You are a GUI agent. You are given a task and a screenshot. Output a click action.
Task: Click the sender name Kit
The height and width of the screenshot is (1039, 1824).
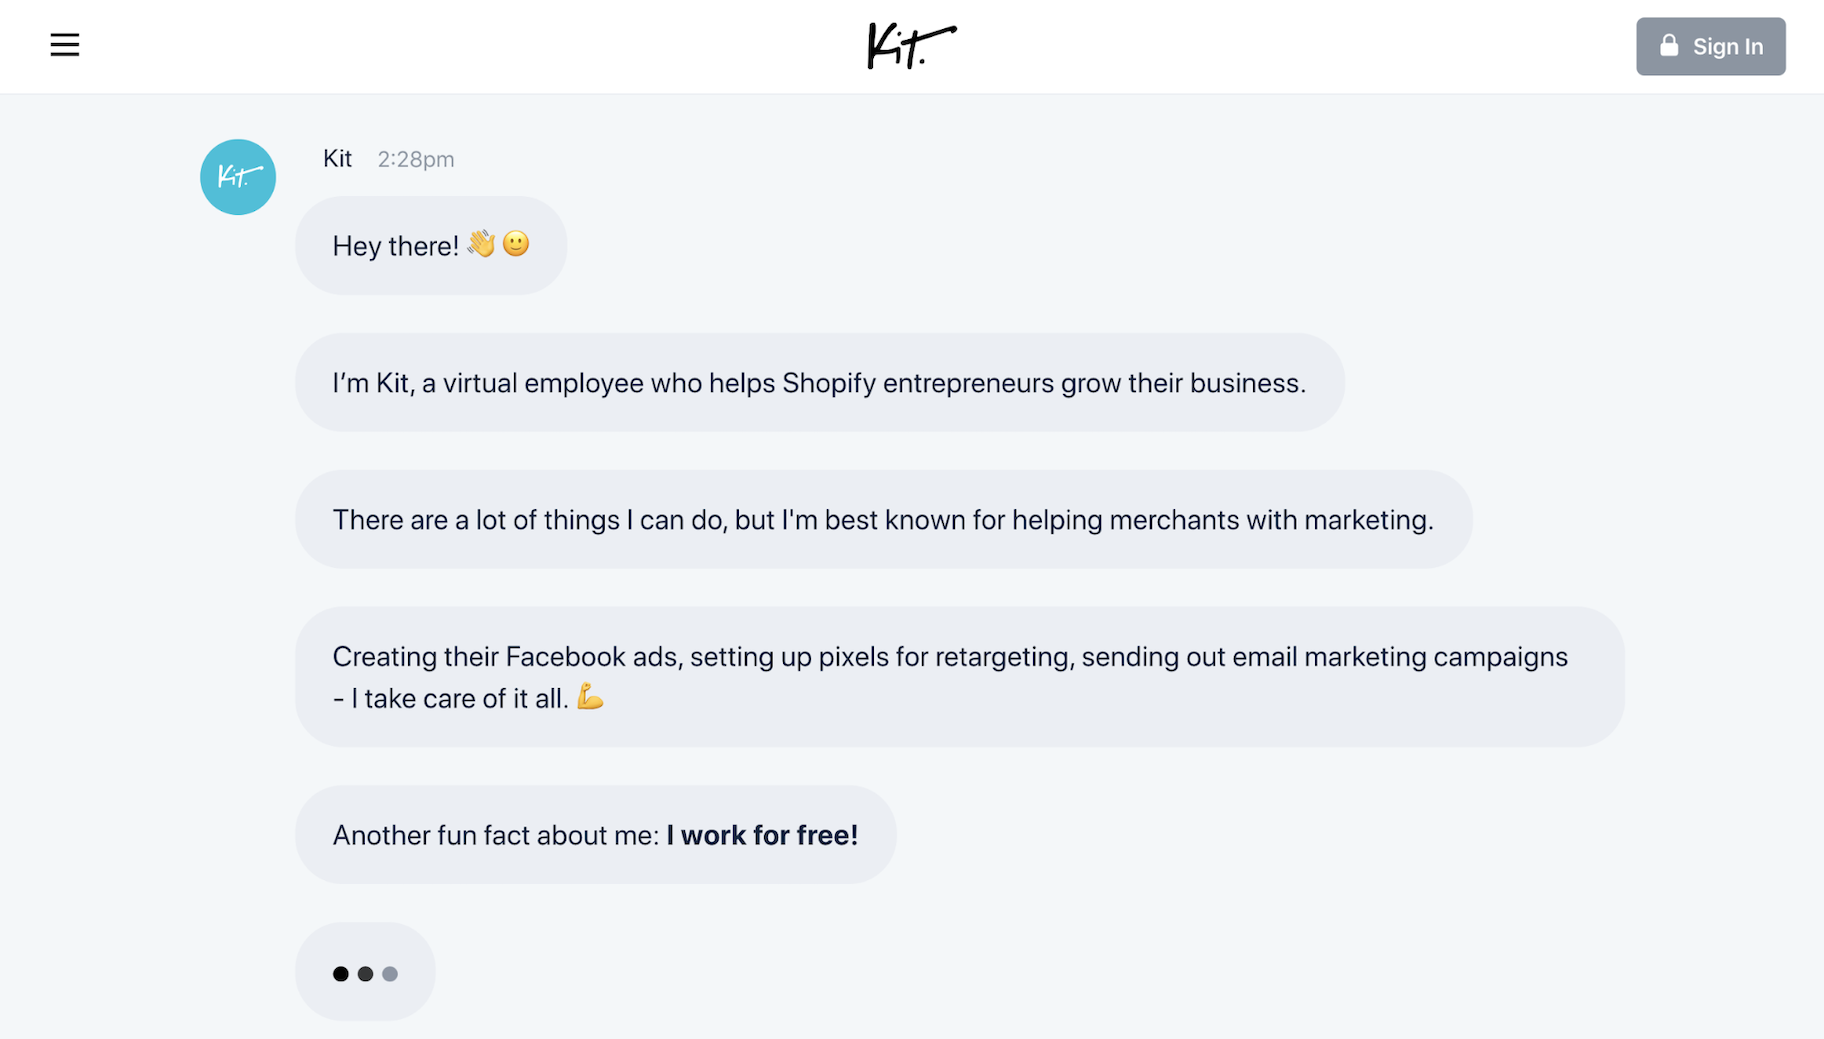pyautogui.click(x=337, y=159)
